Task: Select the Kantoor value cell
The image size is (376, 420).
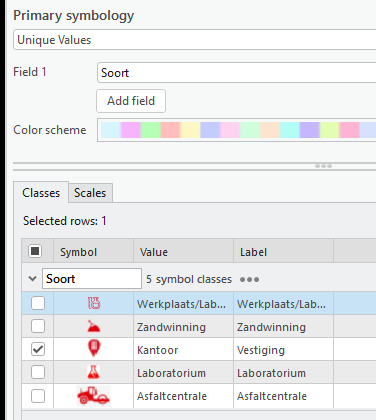Action: coord(183,350)
